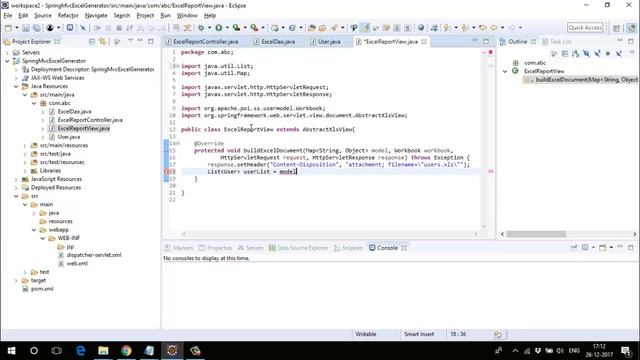Open File Explorer from taskbar
This screenshot has height=360, width=640.
click(x=103, y=351)
